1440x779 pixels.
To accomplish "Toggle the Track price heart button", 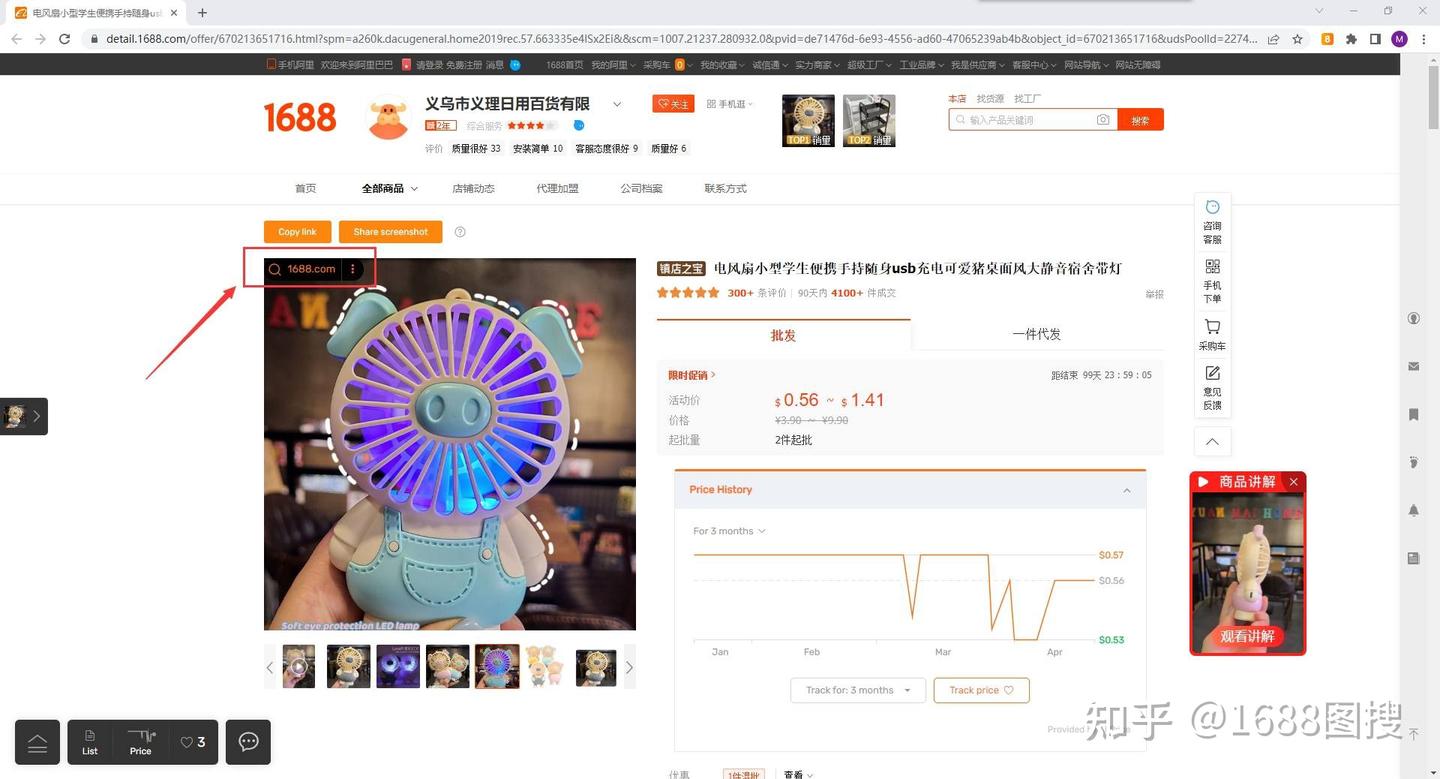I will [1009, 689].
